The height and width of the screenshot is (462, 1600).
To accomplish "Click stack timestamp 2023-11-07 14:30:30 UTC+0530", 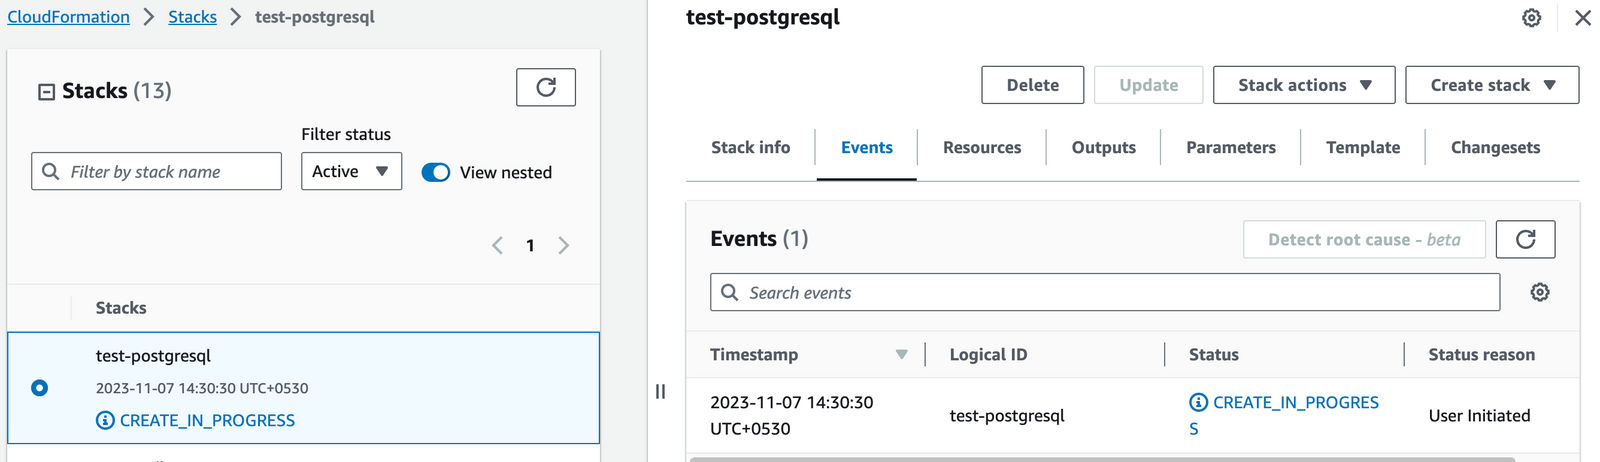I will (202, 388).
